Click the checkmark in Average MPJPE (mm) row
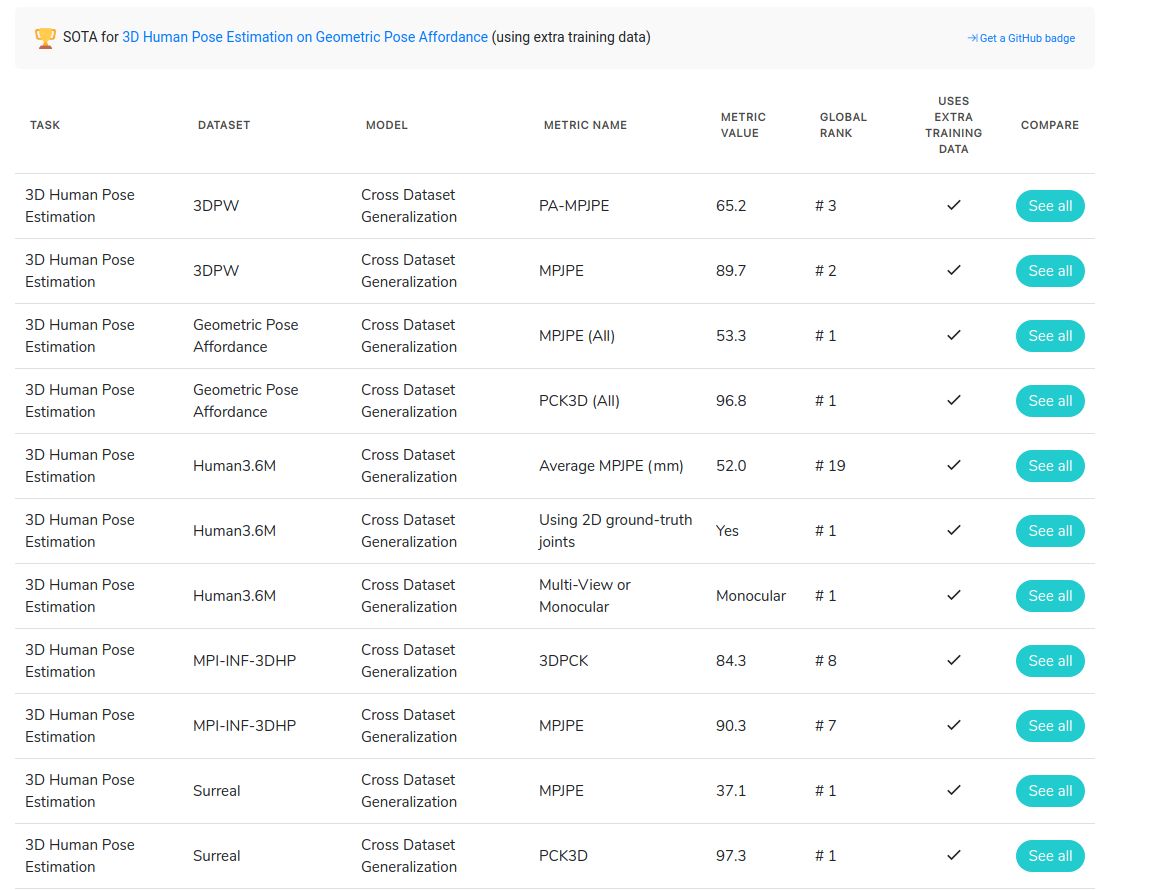Viewport: 1162px width, 890px height. click(x=954, y=465)
